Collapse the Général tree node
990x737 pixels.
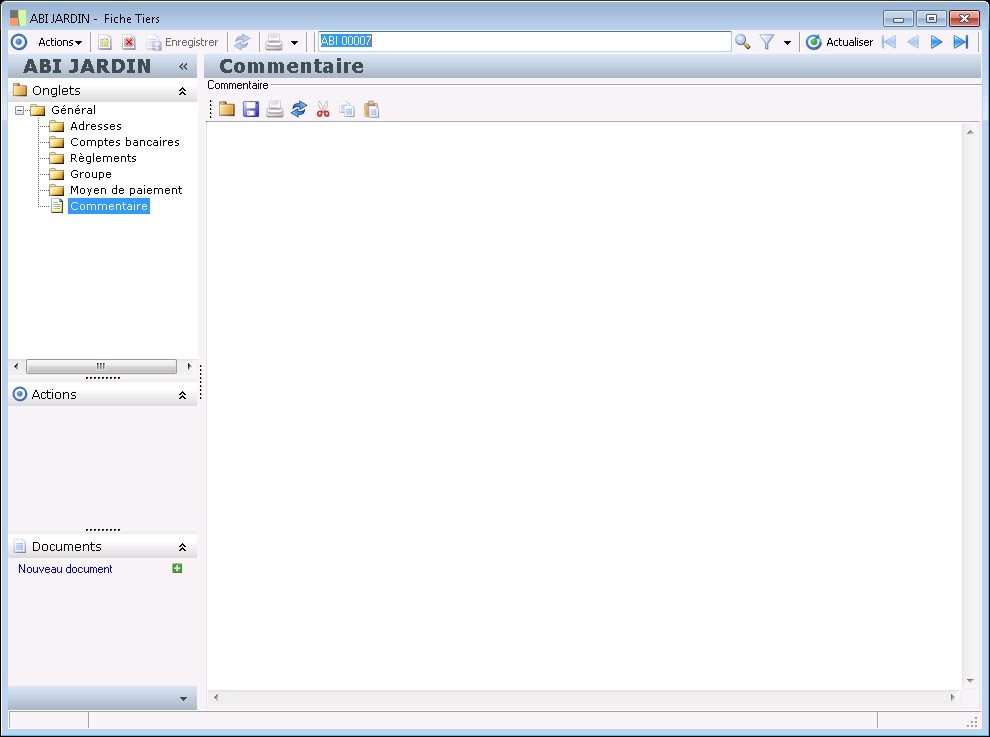pyautogui.click(x=20, y=111)
